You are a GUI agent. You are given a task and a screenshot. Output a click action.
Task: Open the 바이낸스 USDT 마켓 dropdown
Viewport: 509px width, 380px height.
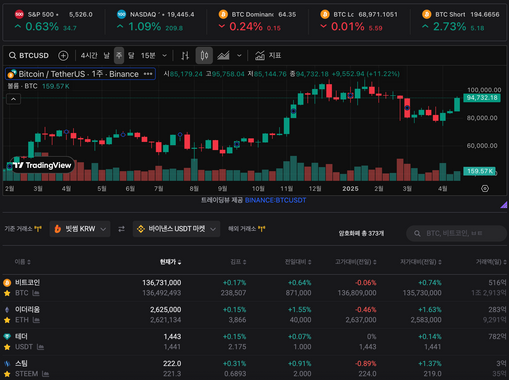176,229
